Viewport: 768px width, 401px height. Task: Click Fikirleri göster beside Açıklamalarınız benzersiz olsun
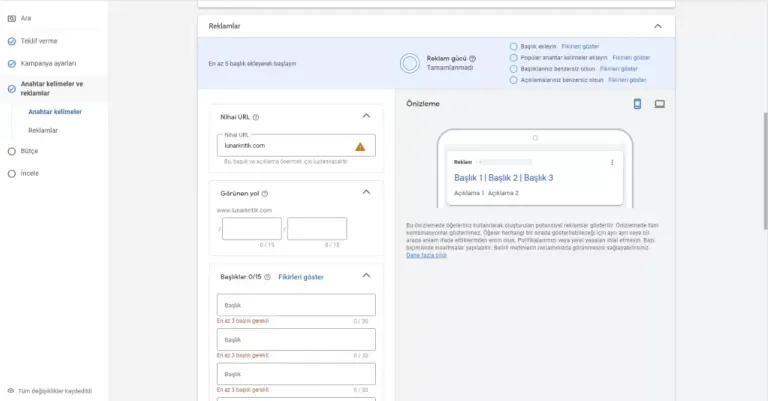pos(627,80)
